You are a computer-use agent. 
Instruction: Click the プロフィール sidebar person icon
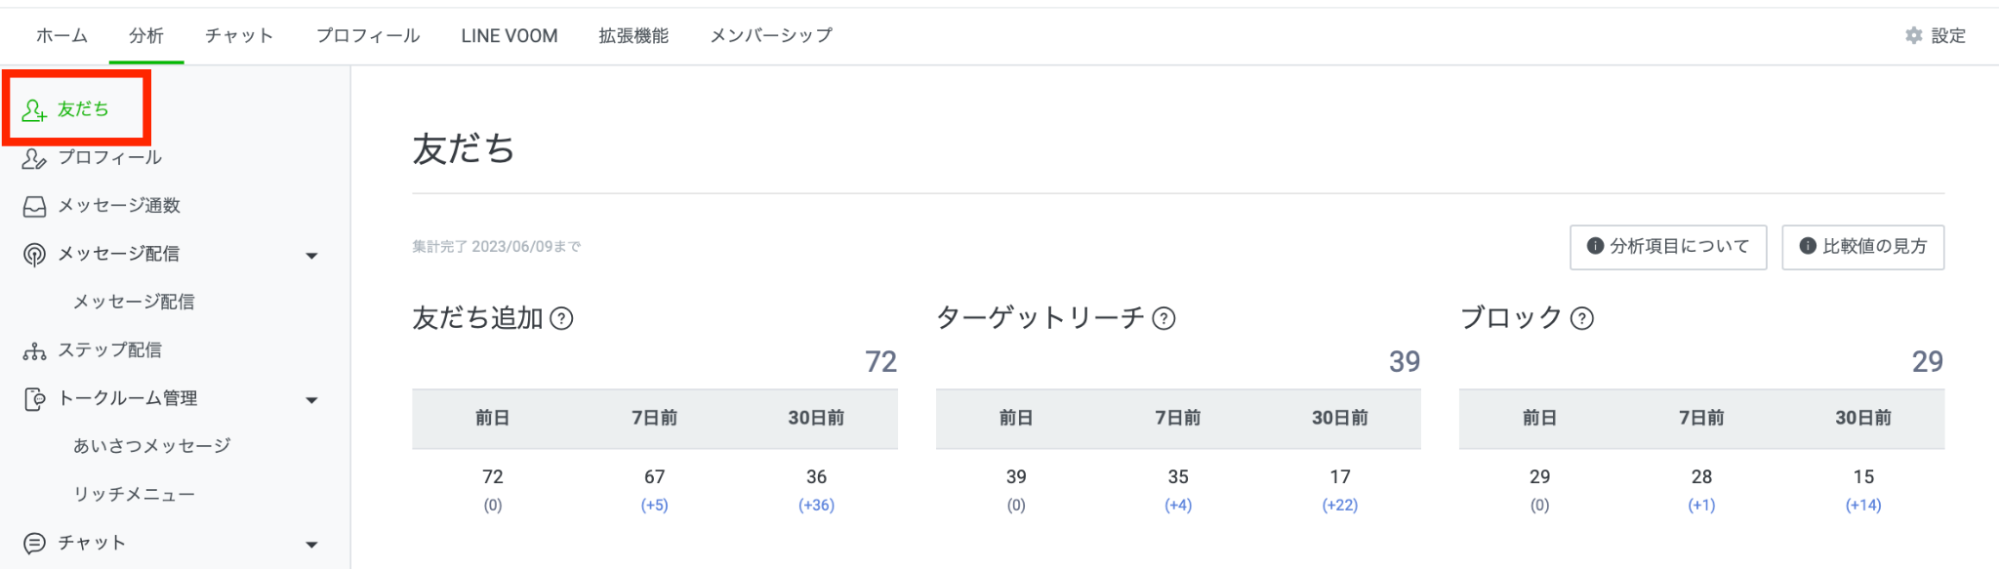34,158
